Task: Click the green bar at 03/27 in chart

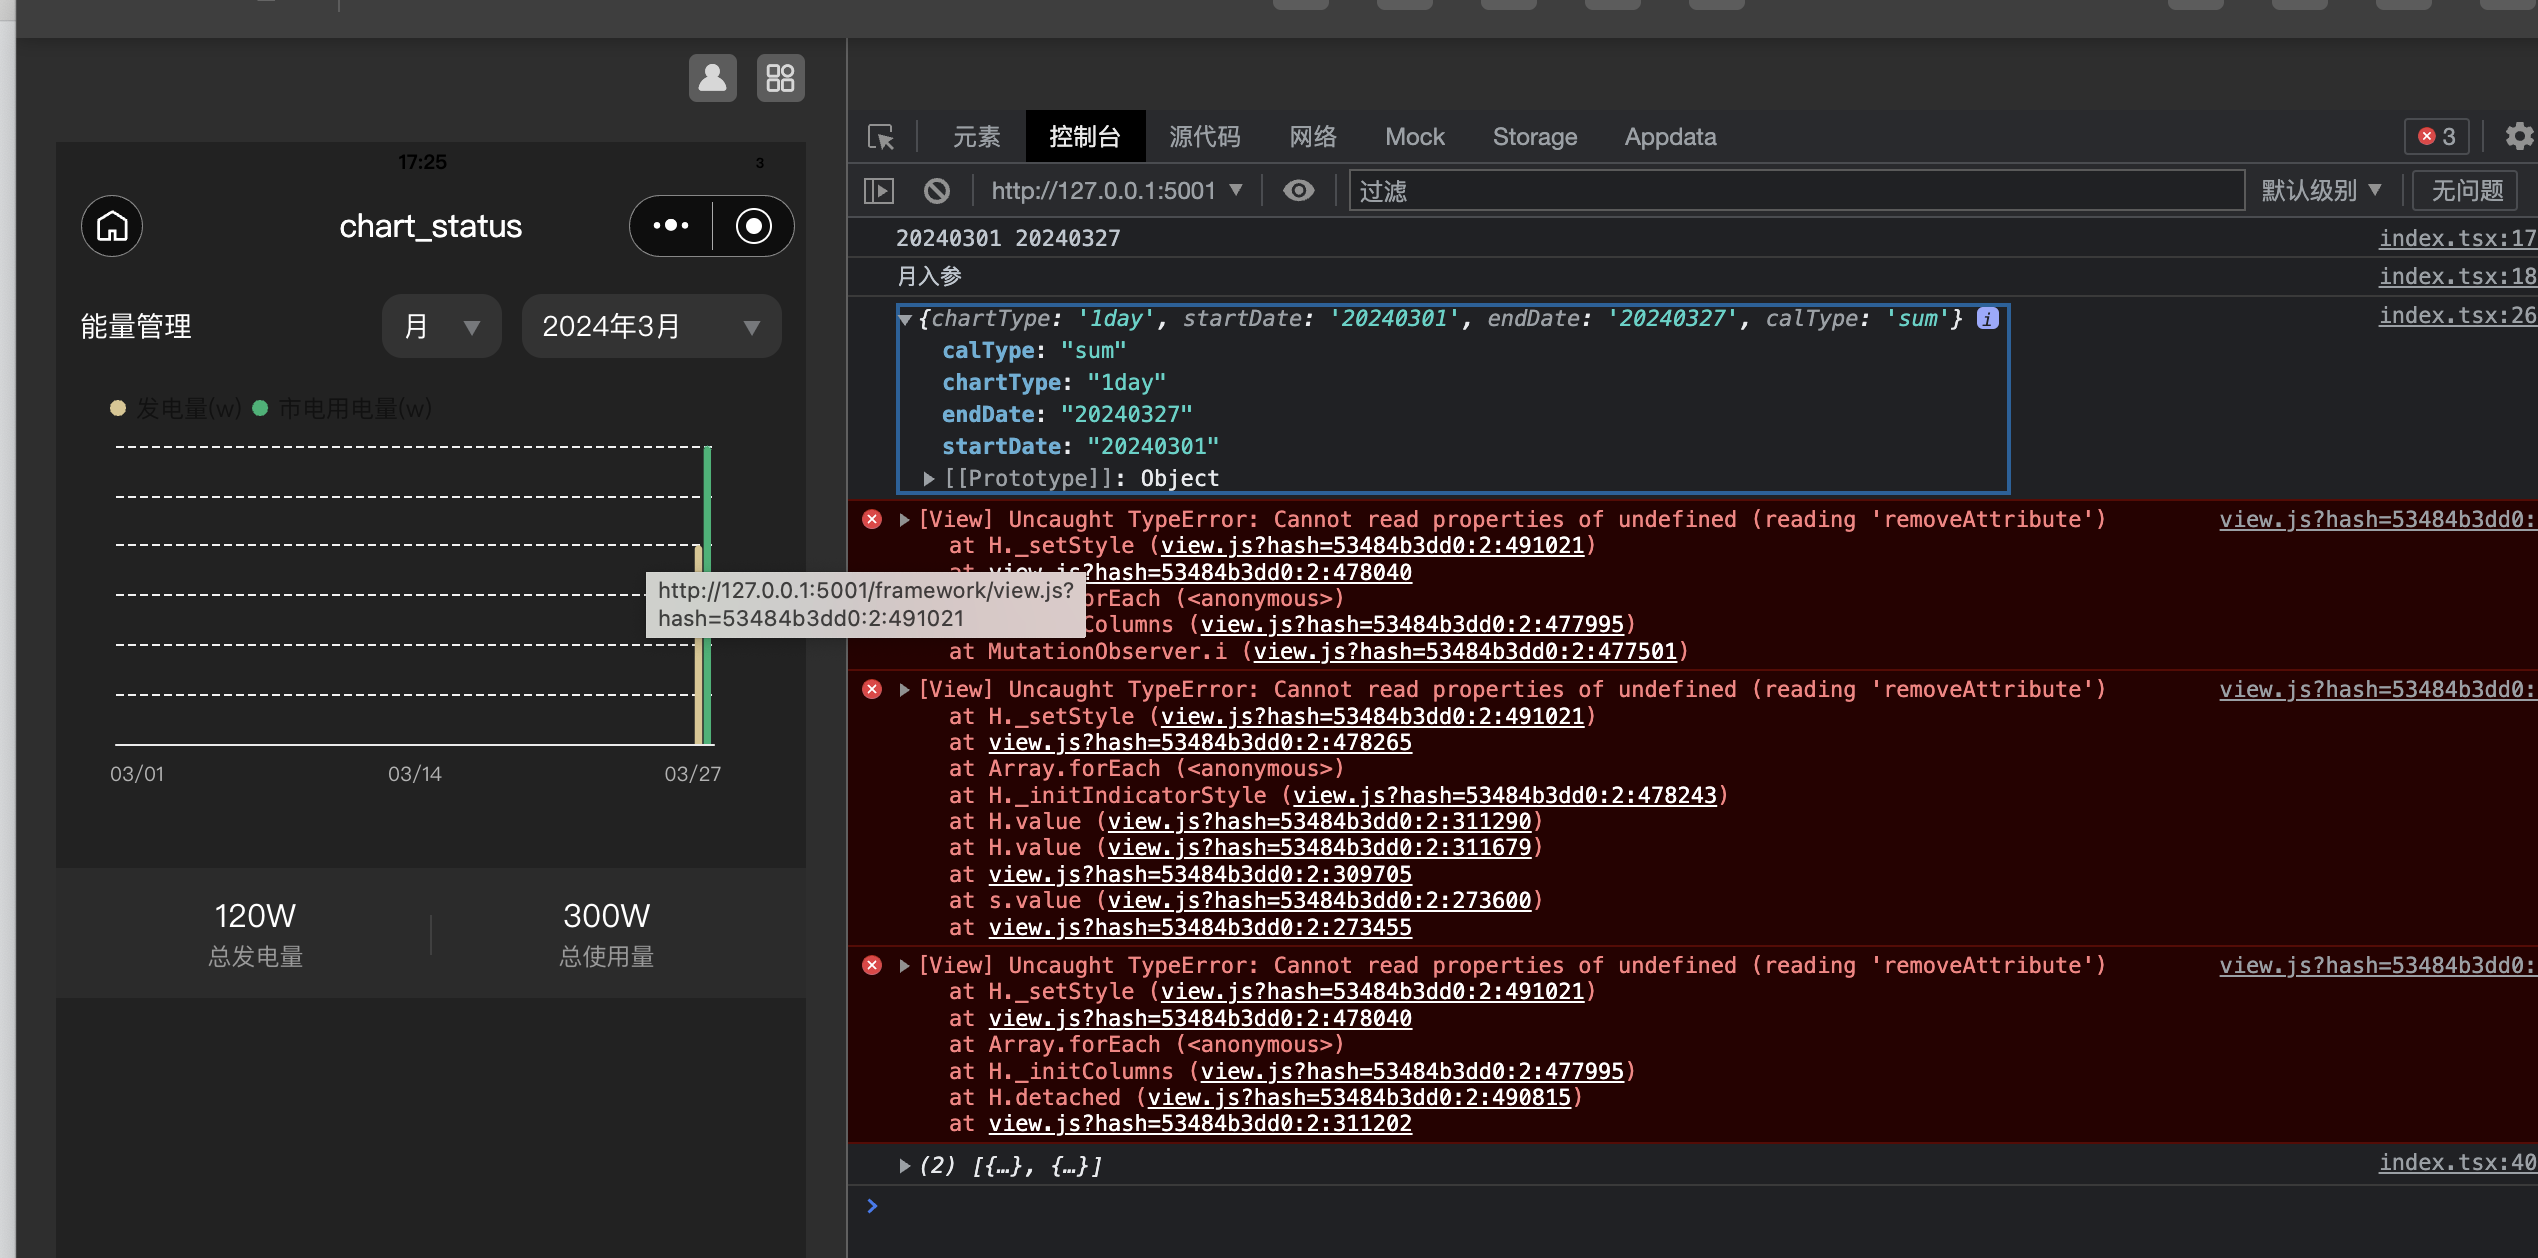Action: [707, 596]
